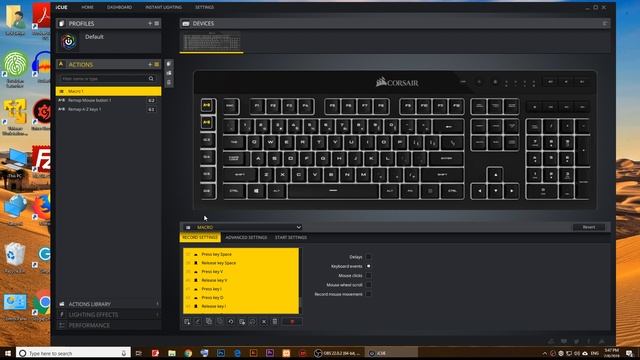Click the iCUE taskbar button
Screen dimensions: 640x360
[x=392, y=353]
